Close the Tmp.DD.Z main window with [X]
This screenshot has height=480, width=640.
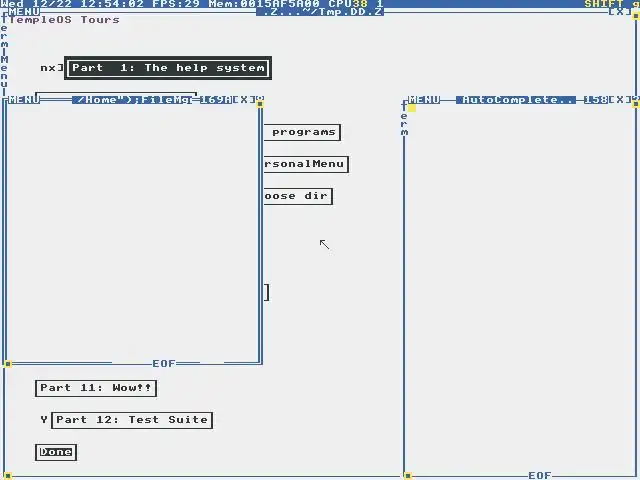(620, 11)
